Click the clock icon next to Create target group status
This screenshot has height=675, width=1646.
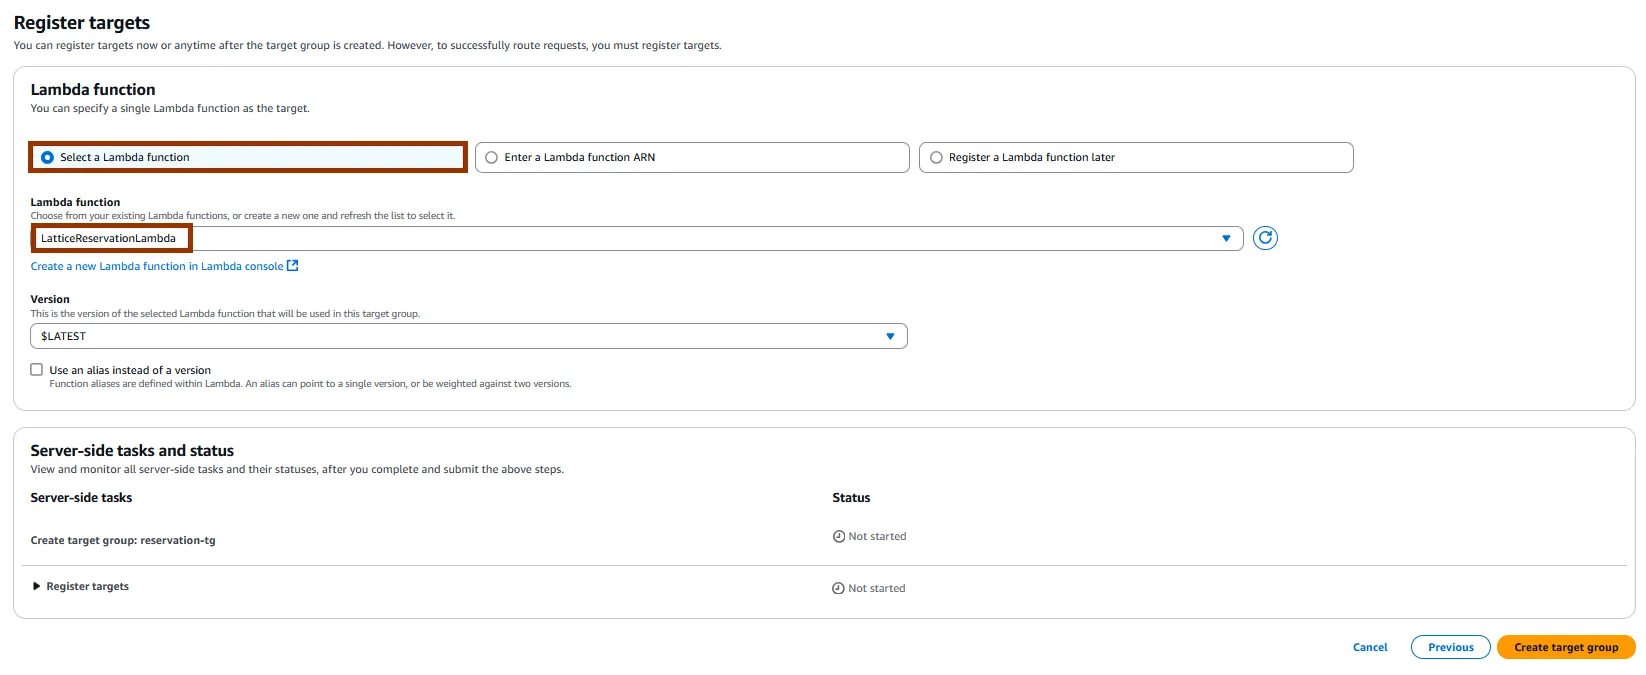(x=839, y=537)
